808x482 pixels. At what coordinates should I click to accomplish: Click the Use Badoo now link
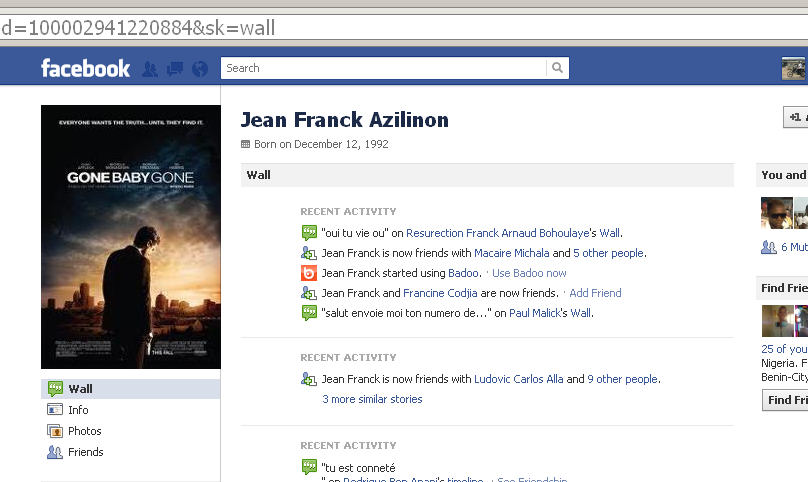(529, 273)
